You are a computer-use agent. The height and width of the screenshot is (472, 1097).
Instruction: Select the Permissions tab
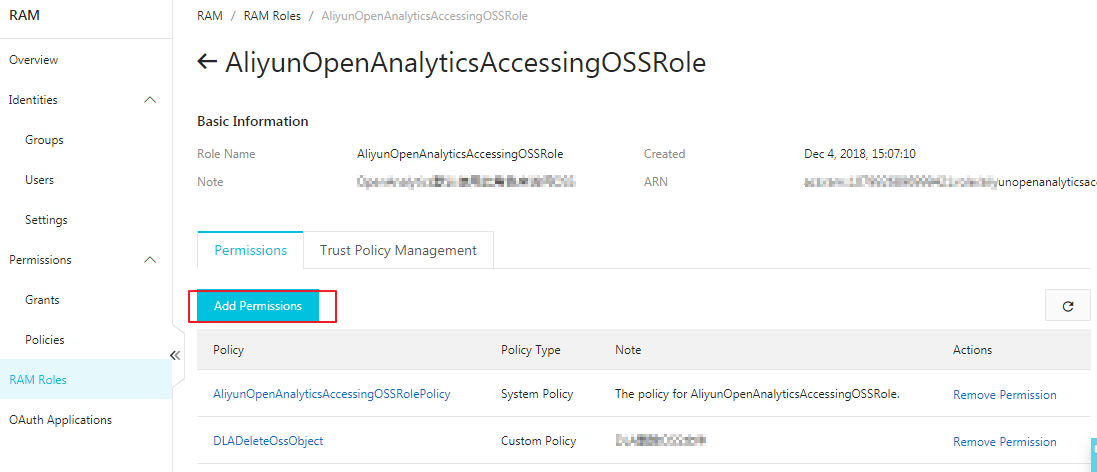pyautogui.click(x=250, y=250)
